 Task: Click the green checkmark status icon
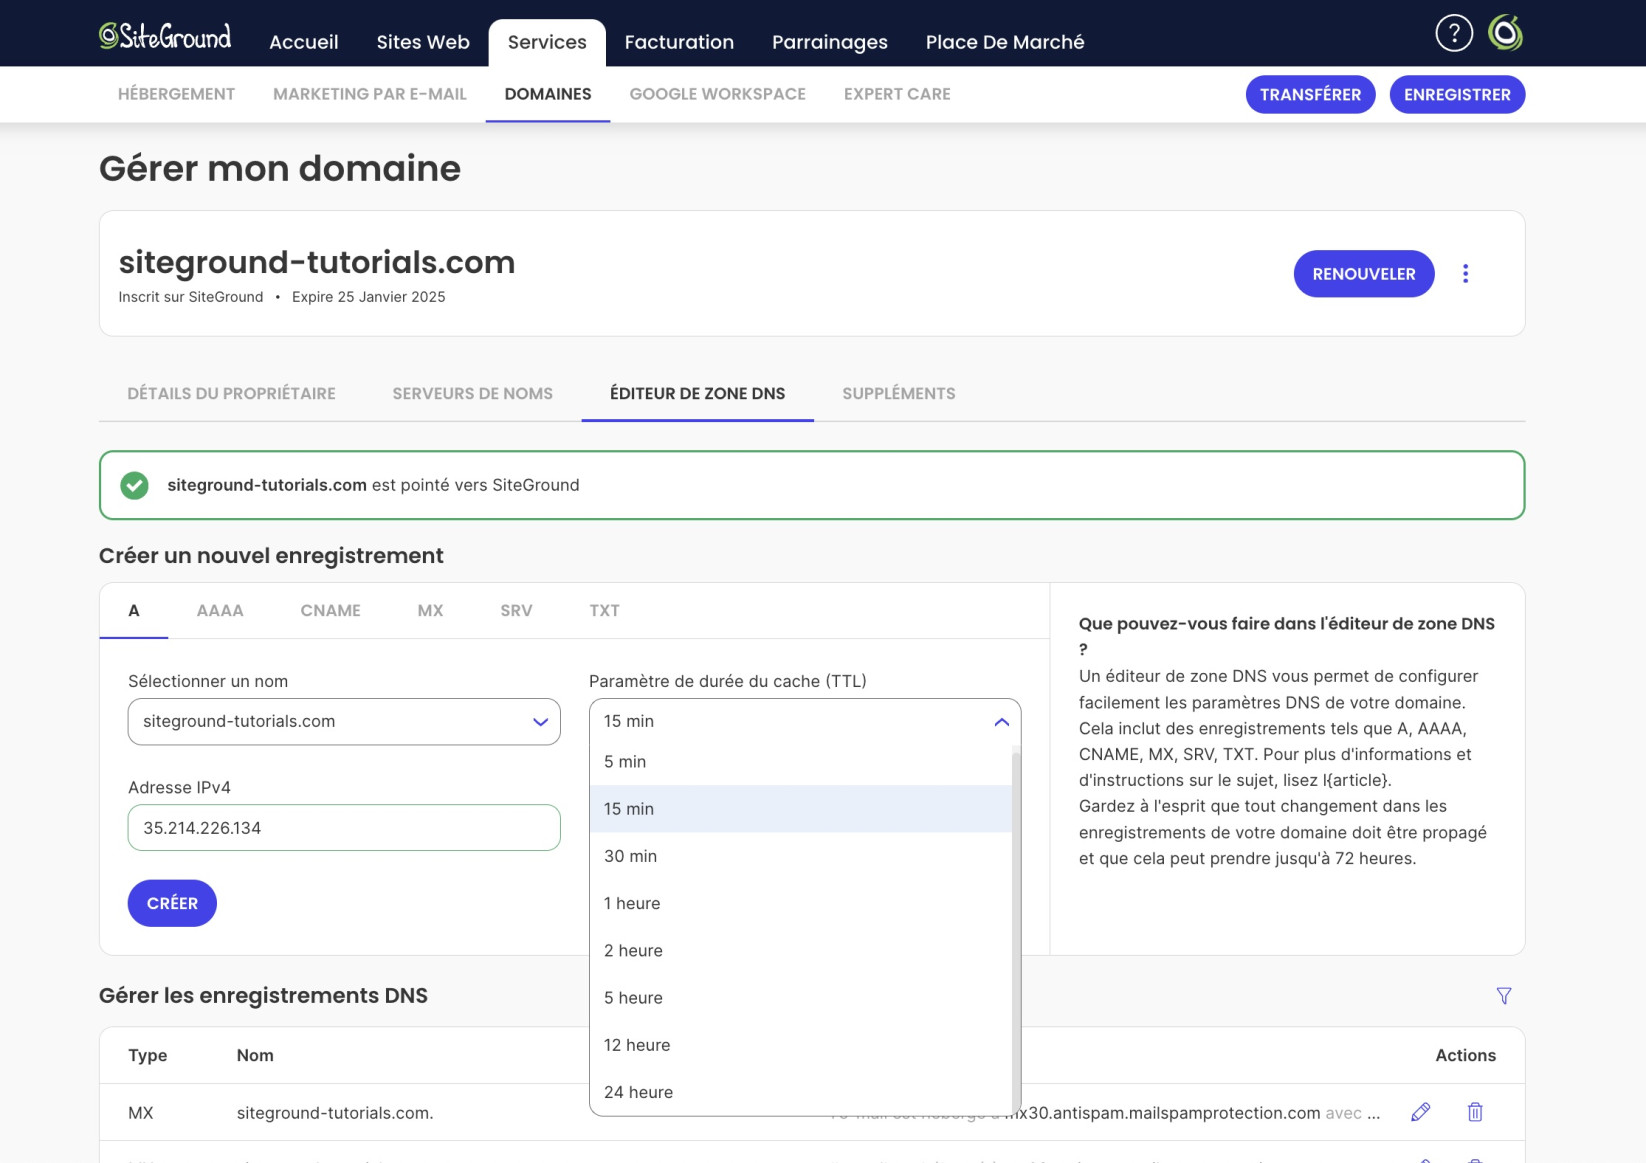tap(134, 485)
